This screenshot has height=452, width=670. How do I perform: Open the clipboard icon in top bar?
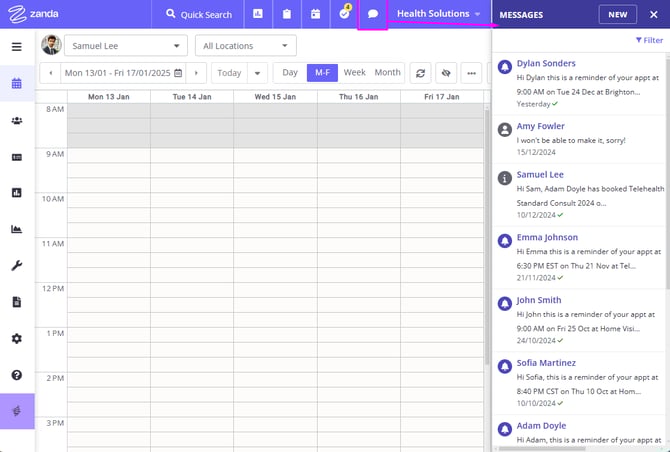286,15
